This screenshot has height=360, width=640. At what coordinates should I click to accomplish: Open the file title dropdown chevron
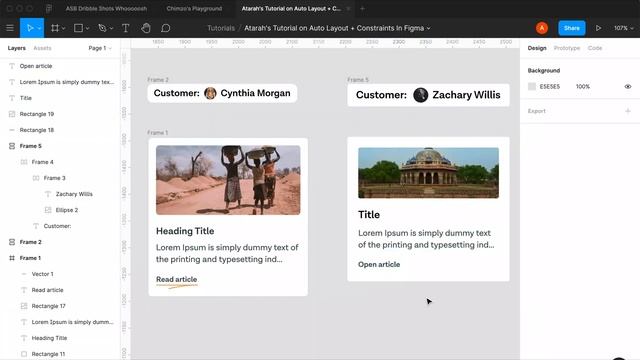(429, 29)
